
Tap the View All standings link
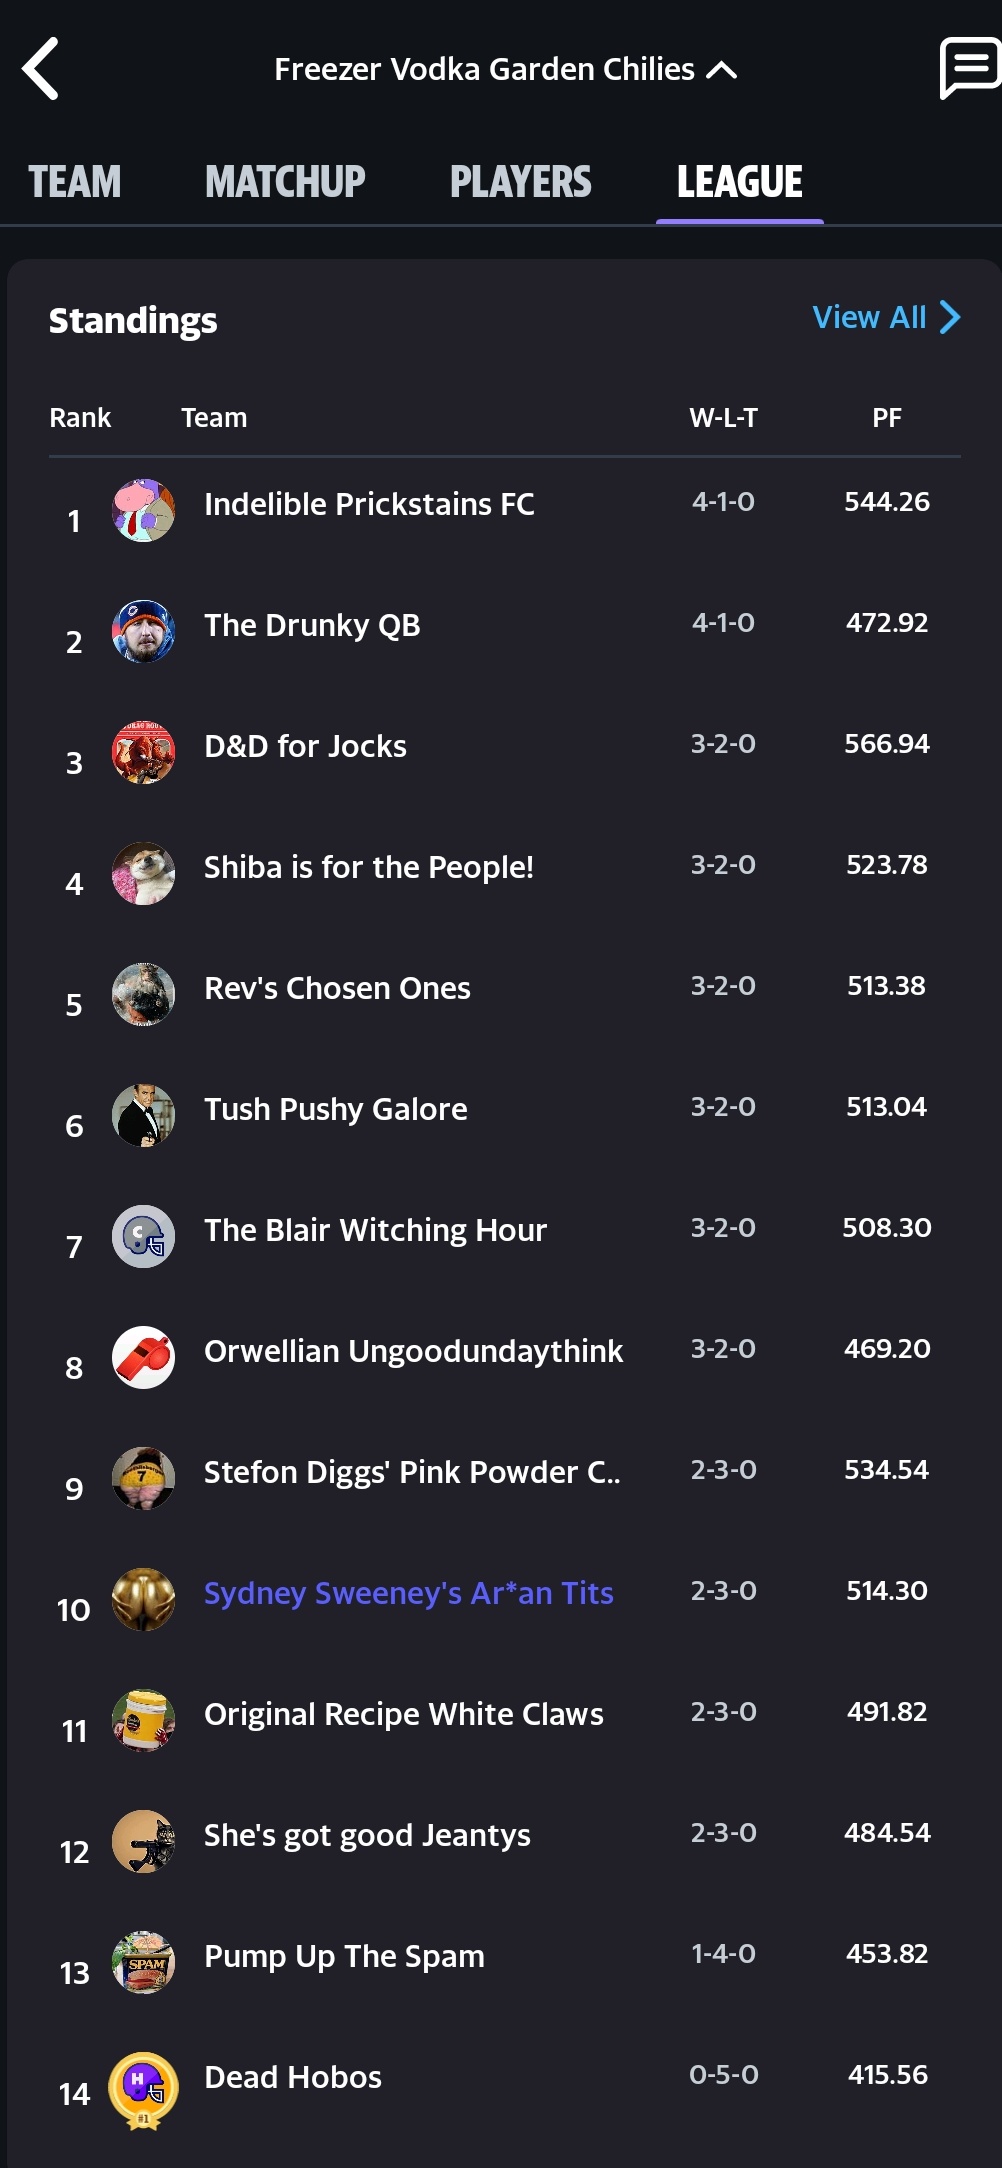(x=869, y=317)
